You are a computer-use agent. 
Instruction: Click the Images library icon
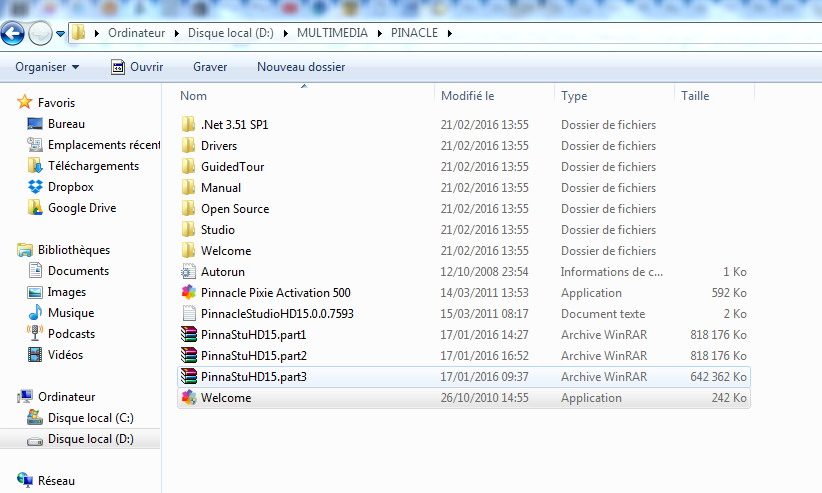coord(35,292)
